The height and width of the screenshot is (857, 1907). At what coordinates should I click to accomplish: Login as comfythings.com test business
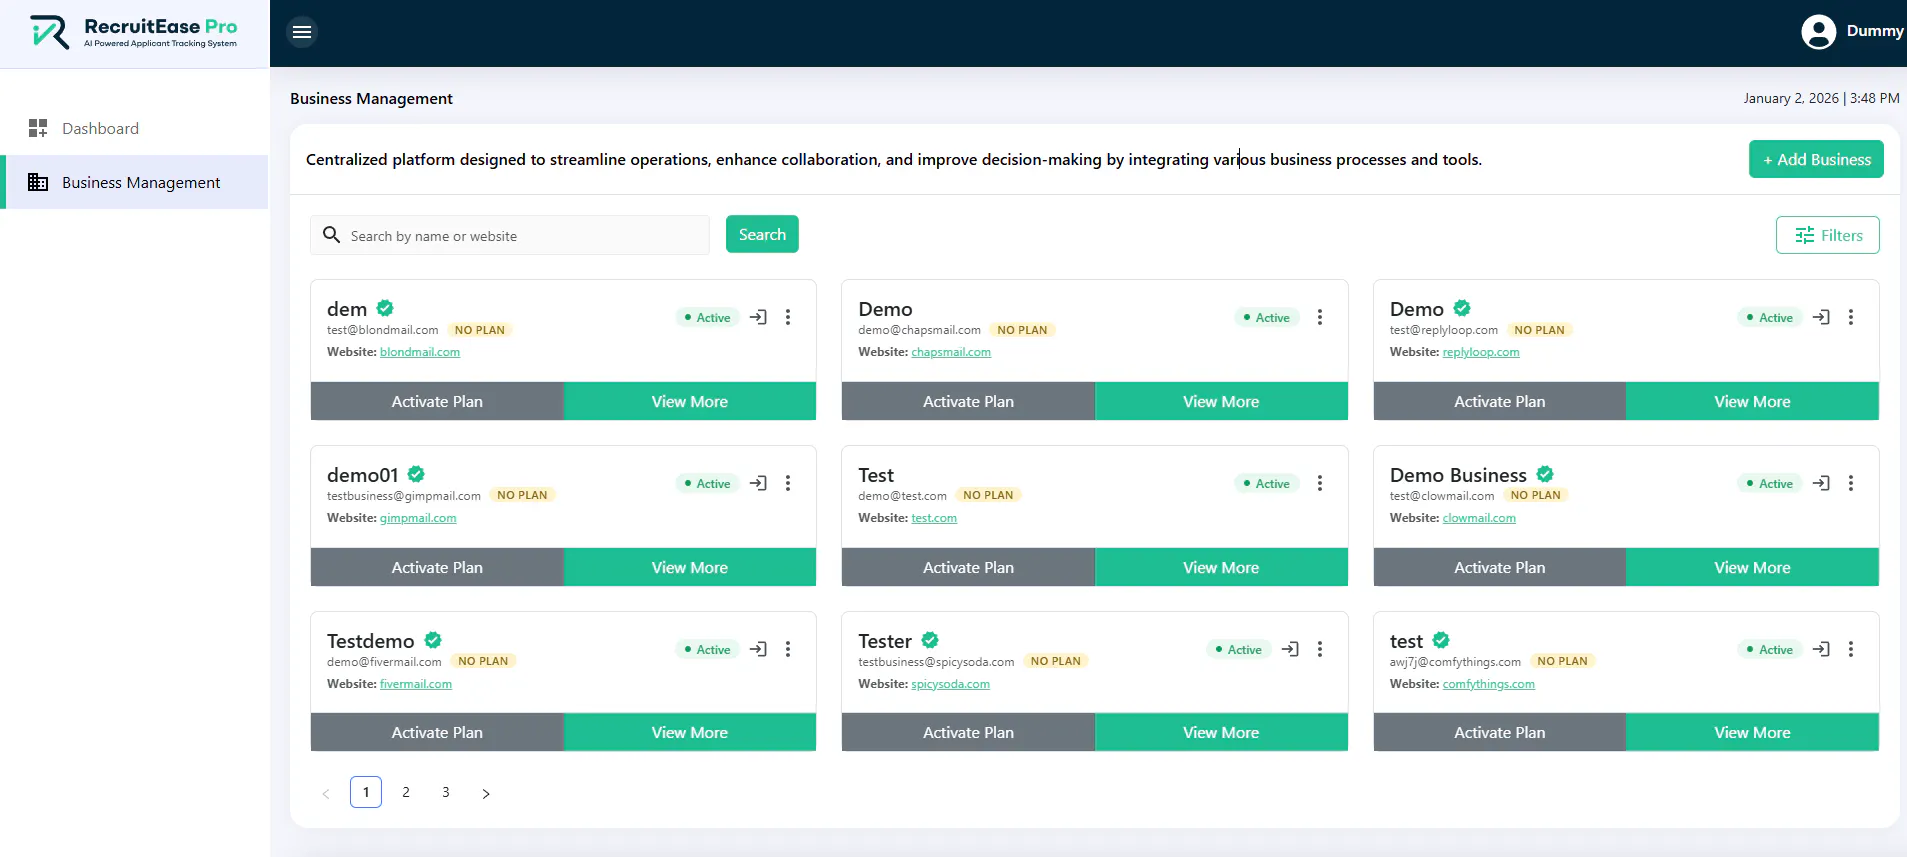pos(1822,649)
